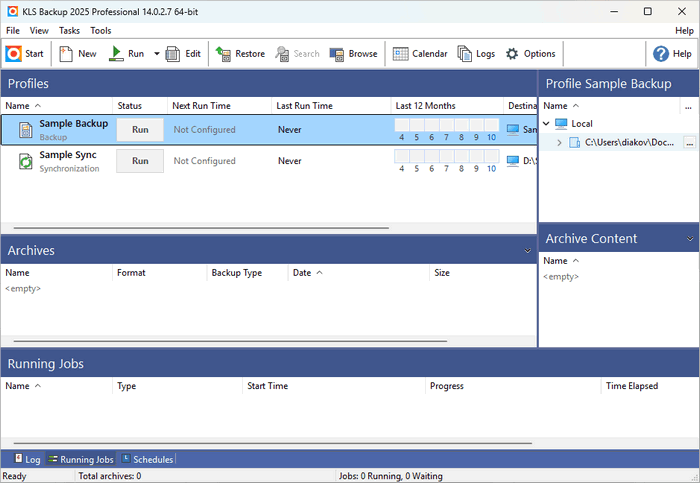Screen dimensions: 700x483
Task: Click the Status column header
Action: coord(140,106)
